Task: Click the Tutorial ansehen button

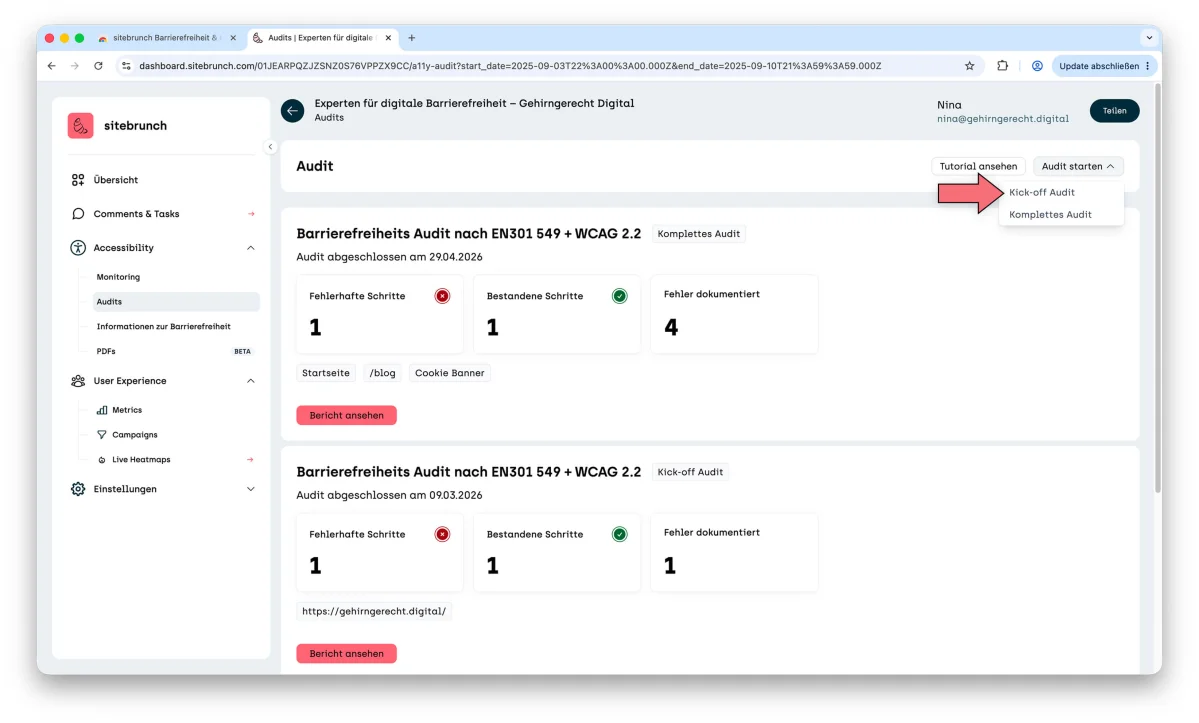Action: (x=978, y=166)
